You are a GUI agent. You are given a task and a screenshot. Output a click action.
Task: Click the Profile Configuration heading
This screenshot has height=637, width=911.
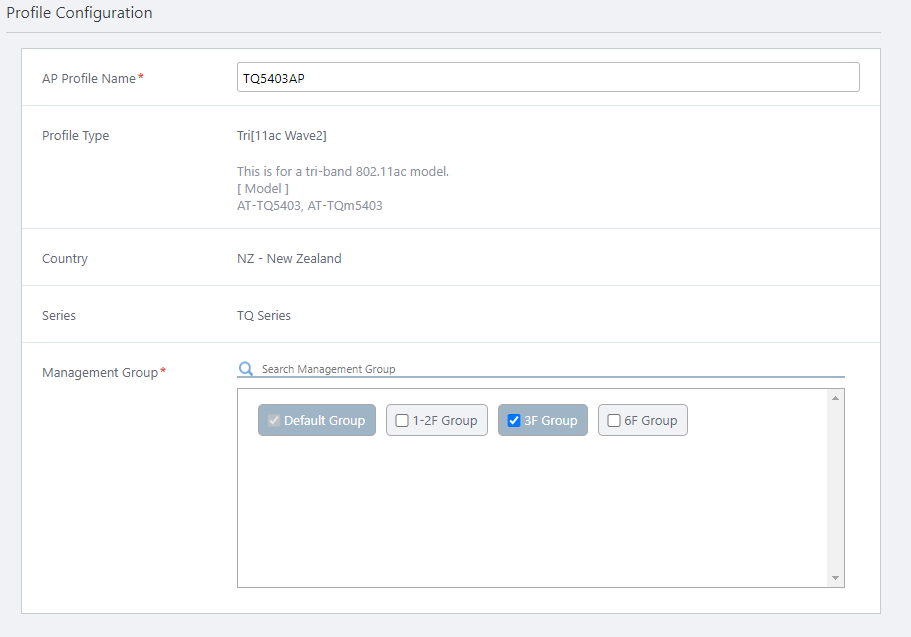click(x=80, y=13)
